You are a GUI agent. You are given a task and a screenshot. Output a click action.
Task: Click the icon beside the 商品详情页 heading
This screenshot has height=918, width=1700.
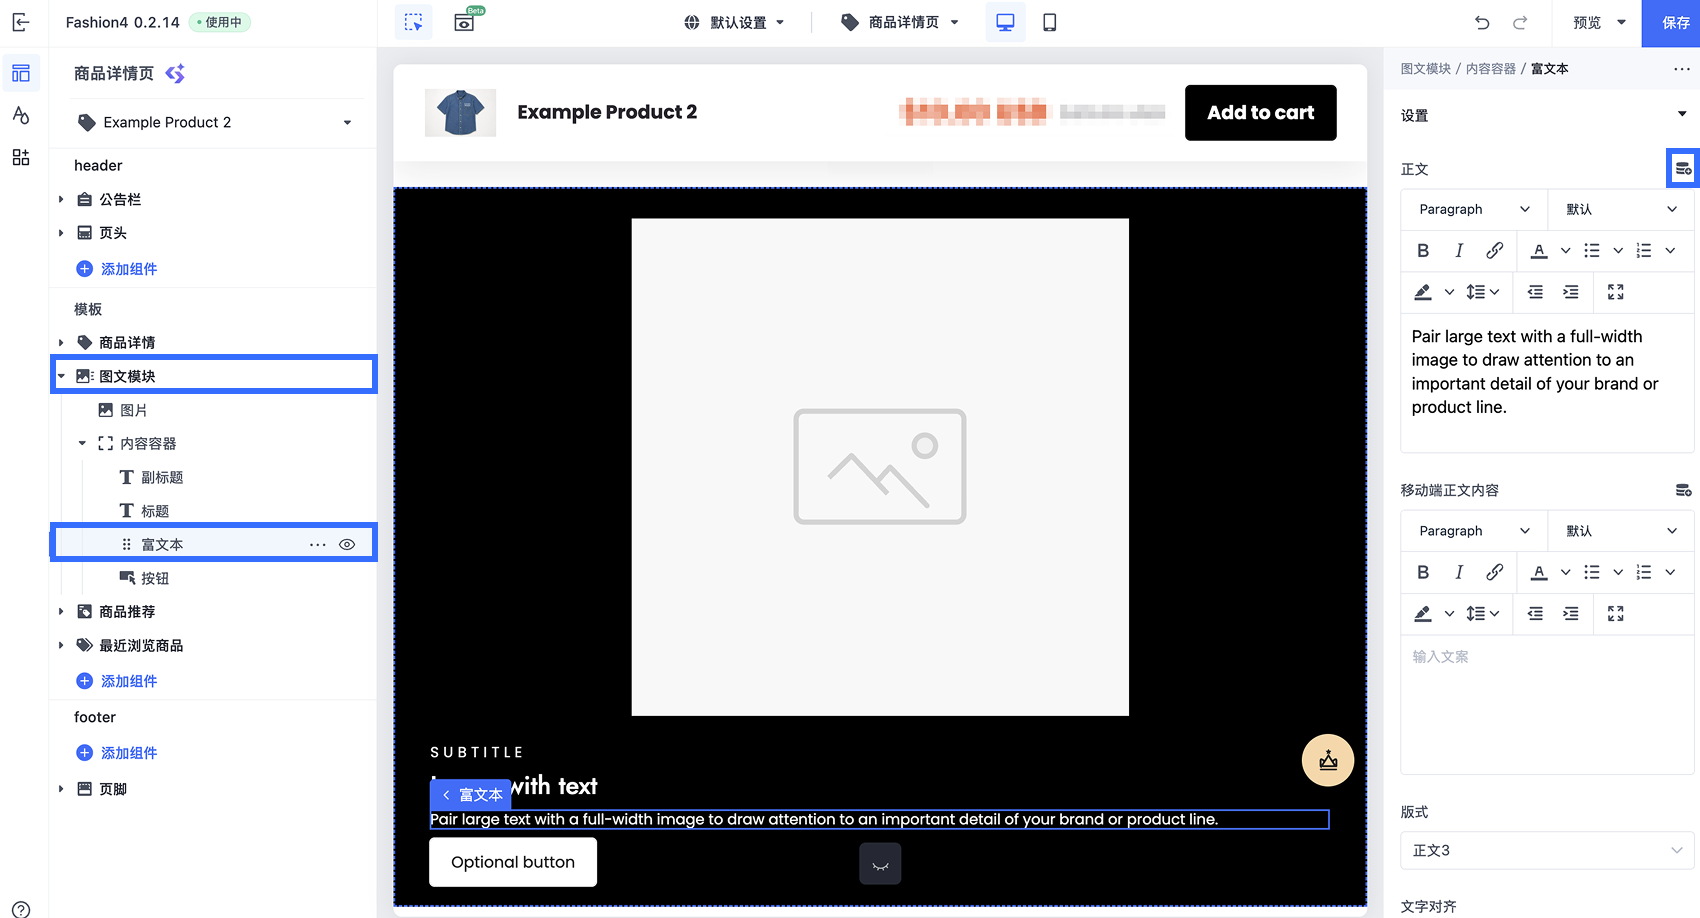175,73
